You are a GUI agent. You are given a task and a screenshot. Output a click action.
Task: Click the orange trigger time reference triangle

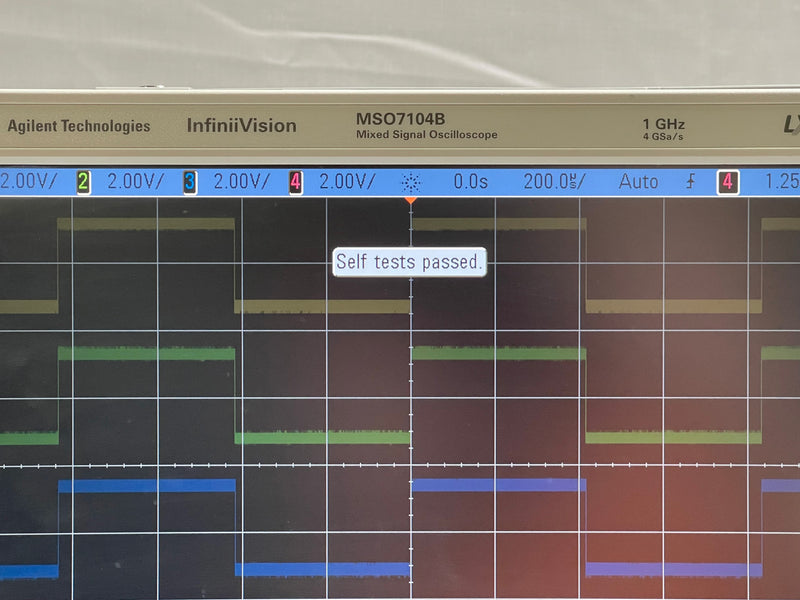[x=410, y=201]
